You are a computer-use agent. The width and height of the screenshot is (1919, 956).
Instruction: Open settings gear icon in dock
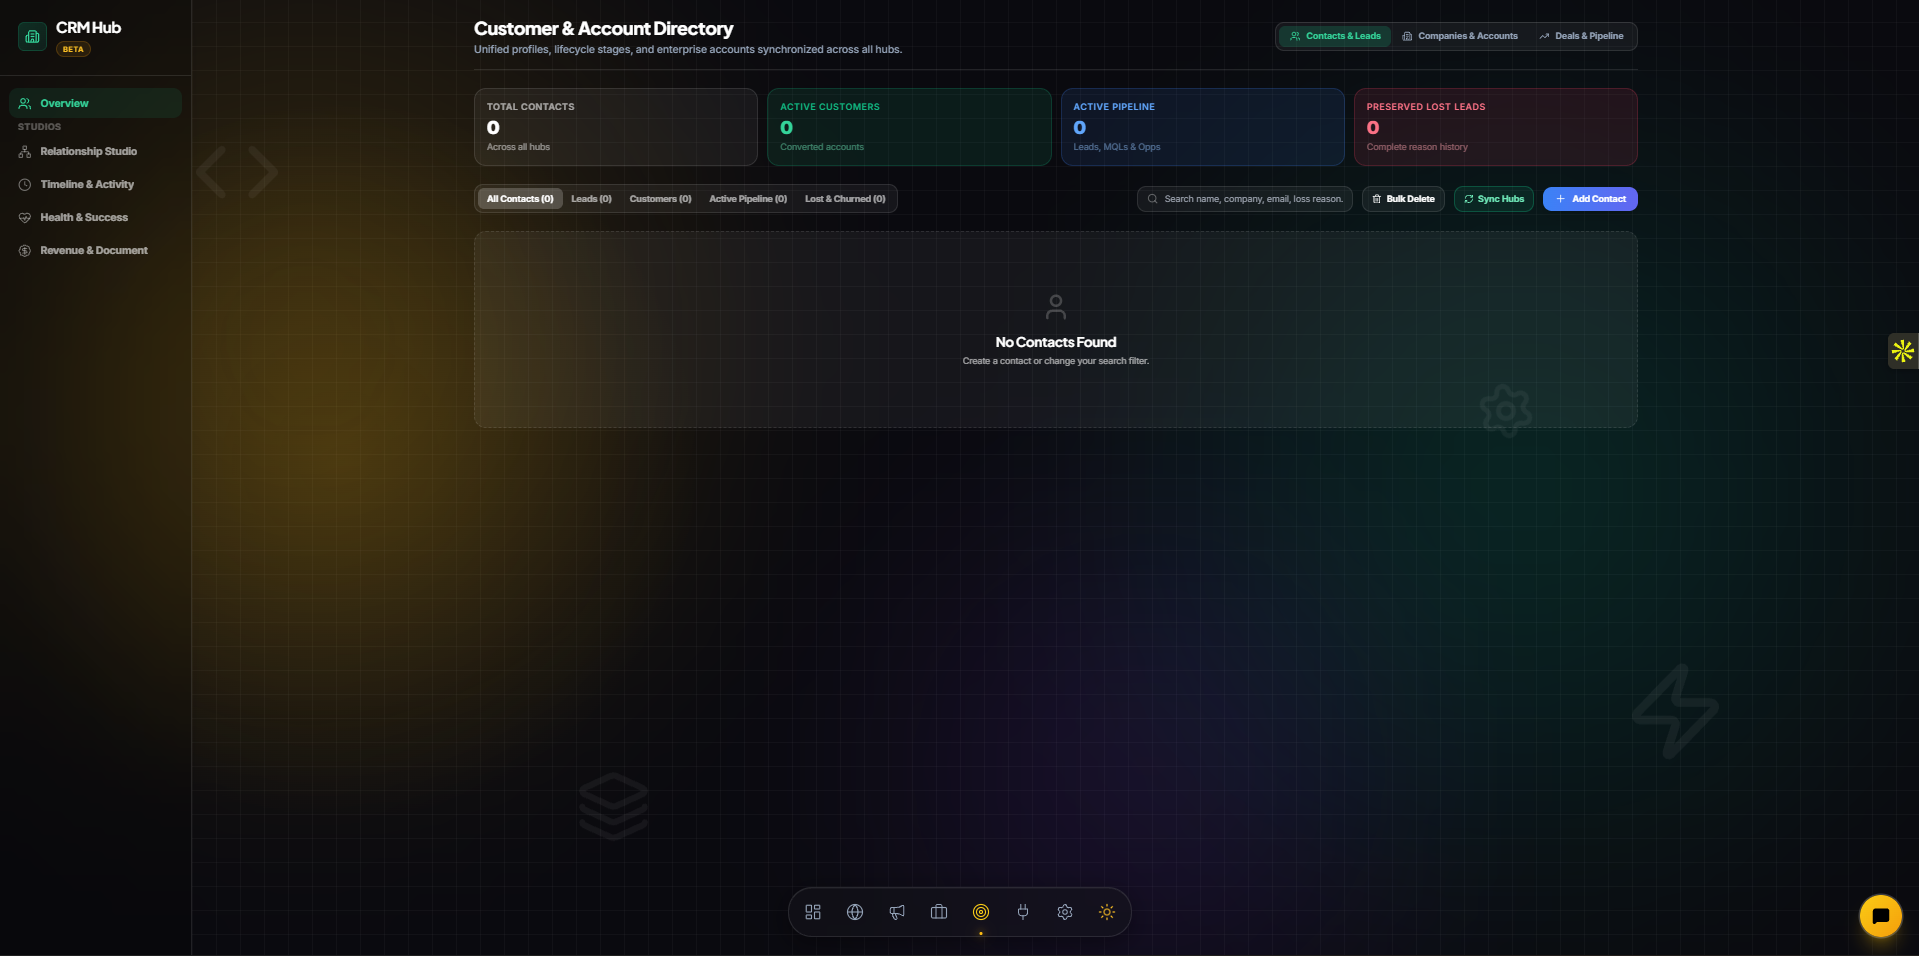(x=1065, y=912)
